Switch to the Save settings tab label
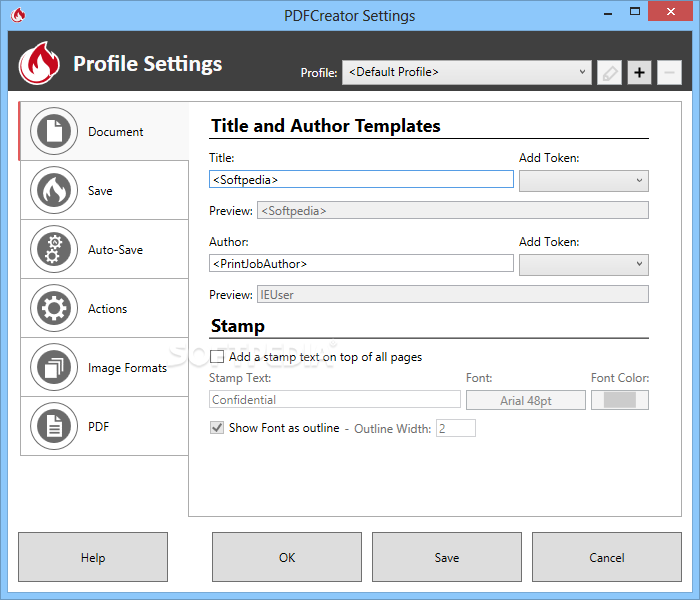 point(100,191)
